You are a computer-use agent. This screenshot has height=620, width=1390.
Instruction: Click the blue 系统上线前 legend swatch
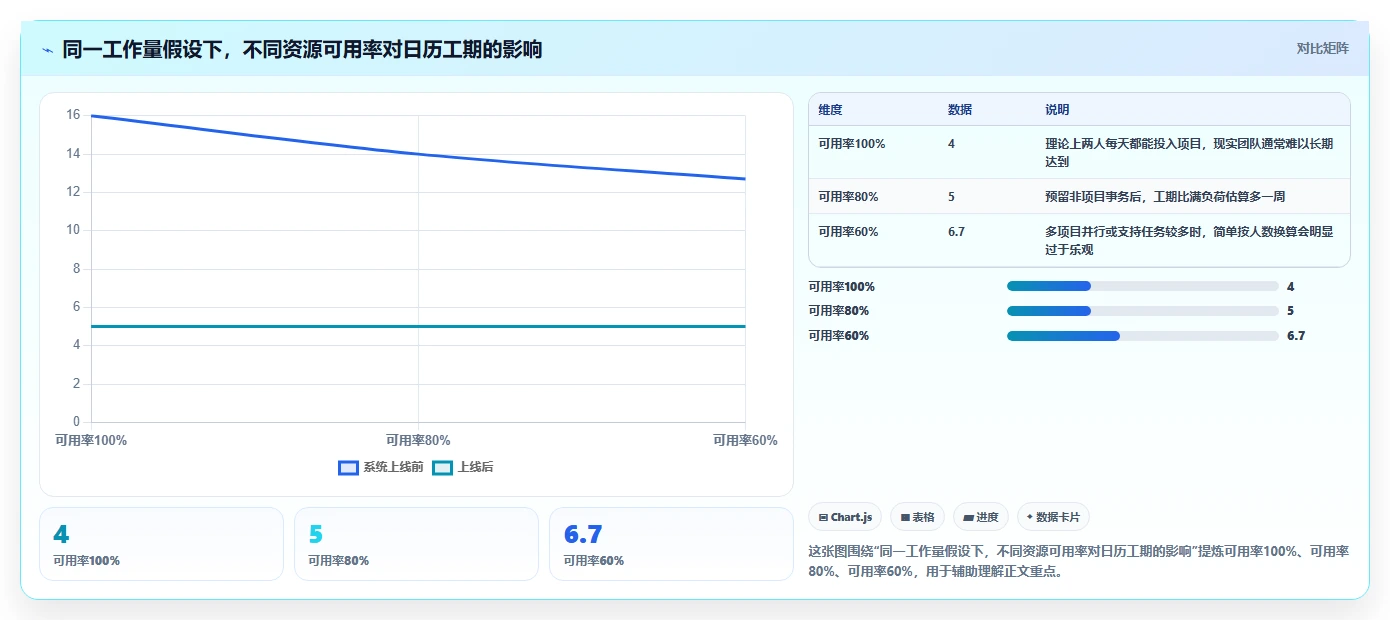coord(348,467)
